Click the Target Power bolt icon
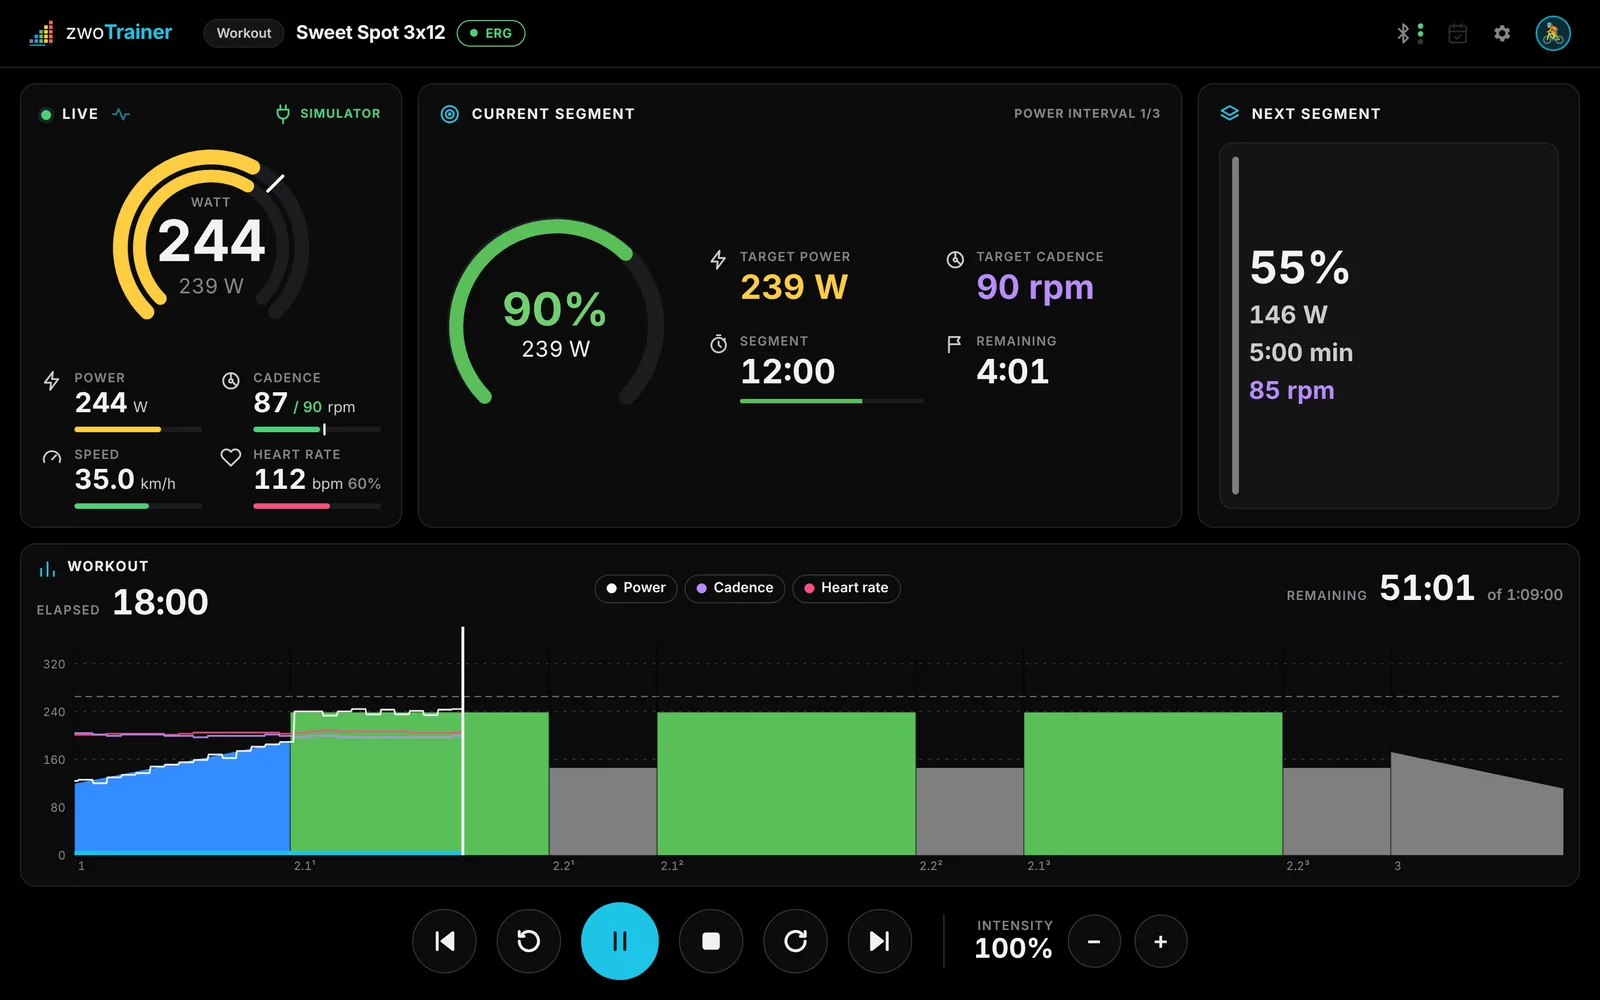This screenshot has height=1000, width=1600. (x=718, y=260)
